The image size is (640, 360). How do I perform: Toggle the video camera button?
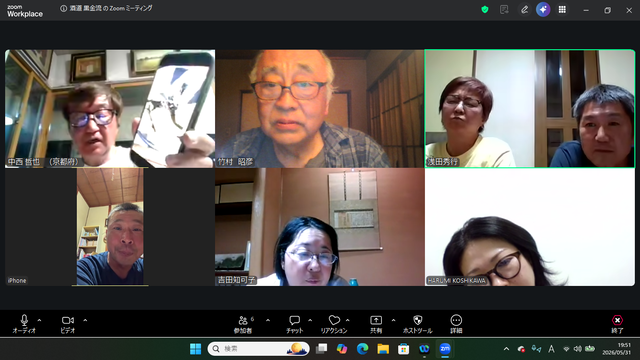click(x=68, y=324)
